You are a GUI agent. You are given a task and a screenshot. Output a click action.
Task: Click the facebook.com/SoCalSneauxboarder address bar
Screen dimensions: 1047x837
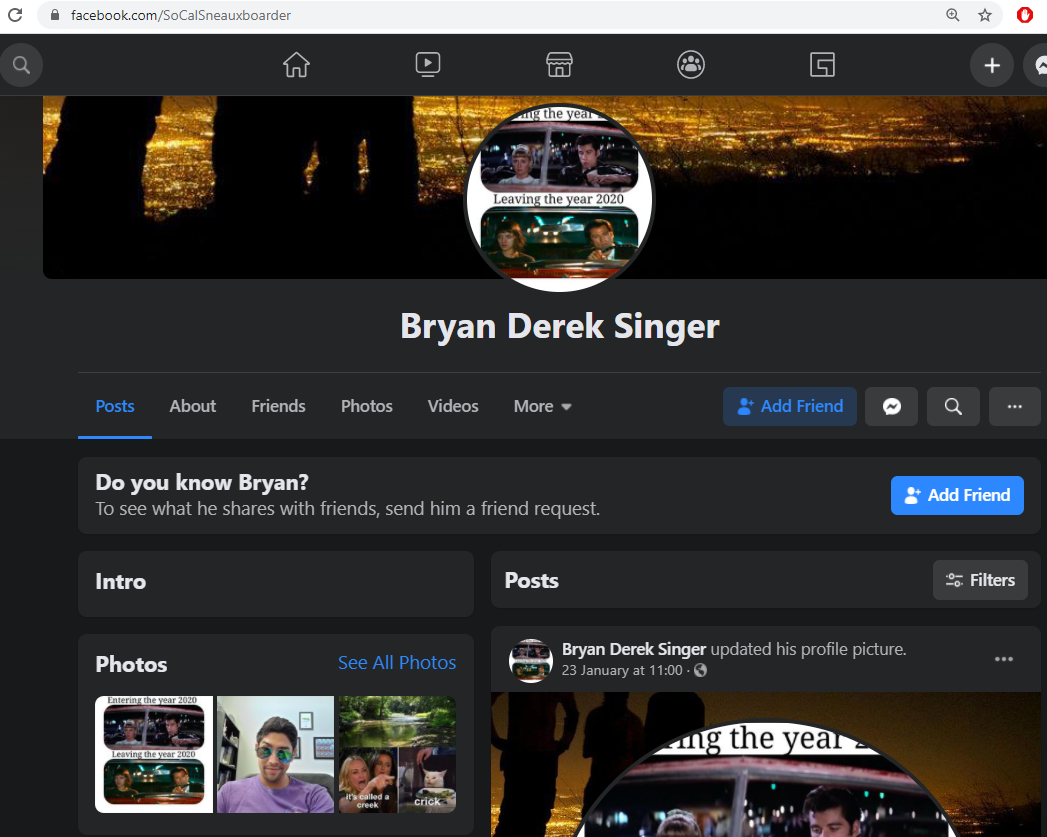coord(494,15)
